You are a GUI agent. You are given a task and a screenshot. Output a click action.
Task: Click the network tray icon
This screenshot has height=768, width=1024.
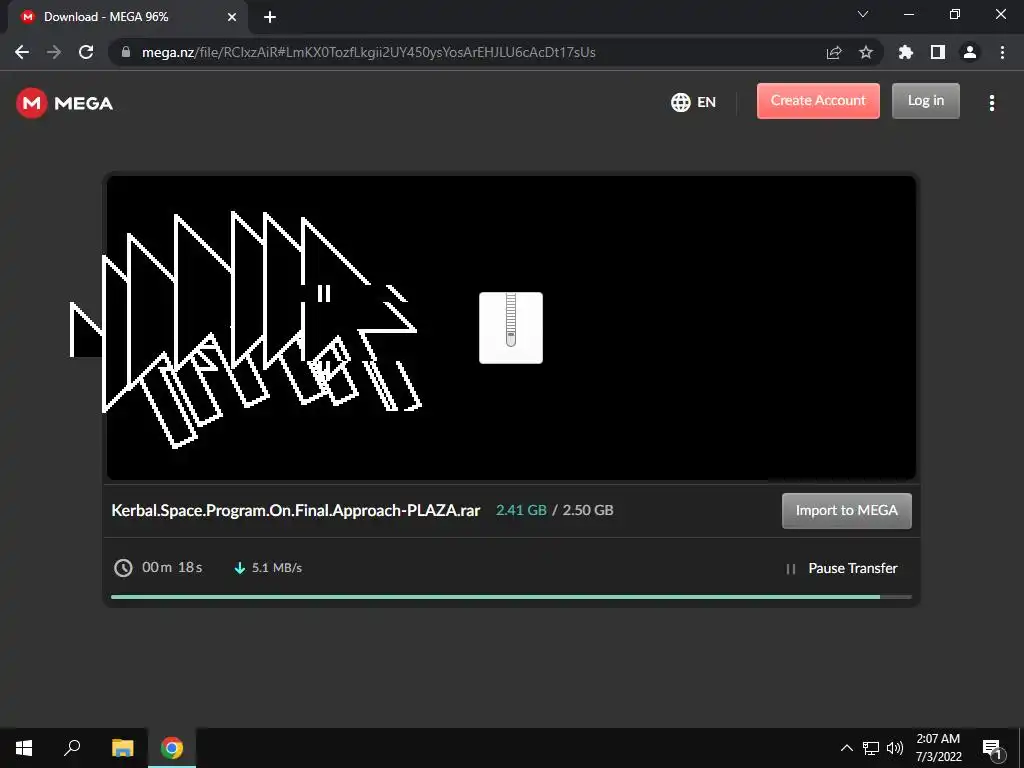[871, 748]
